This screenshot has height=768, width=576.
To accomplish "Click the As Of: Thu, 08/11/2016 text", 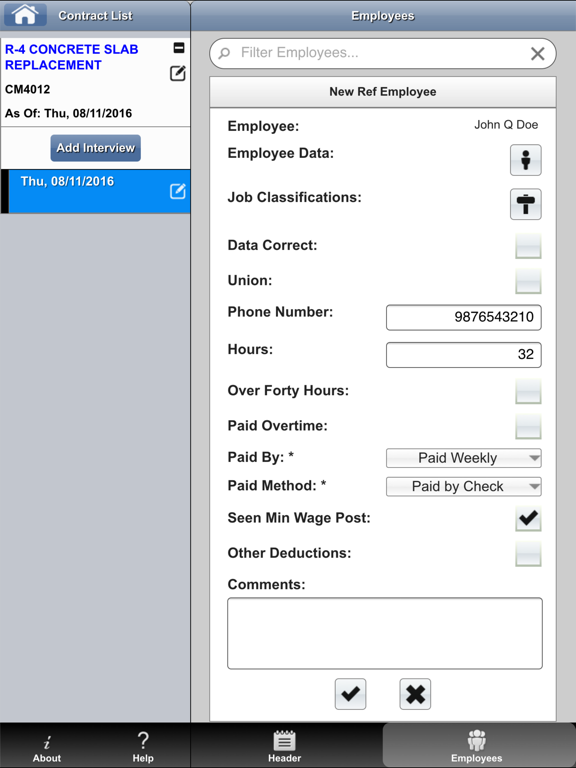I will tap(69, 114).
